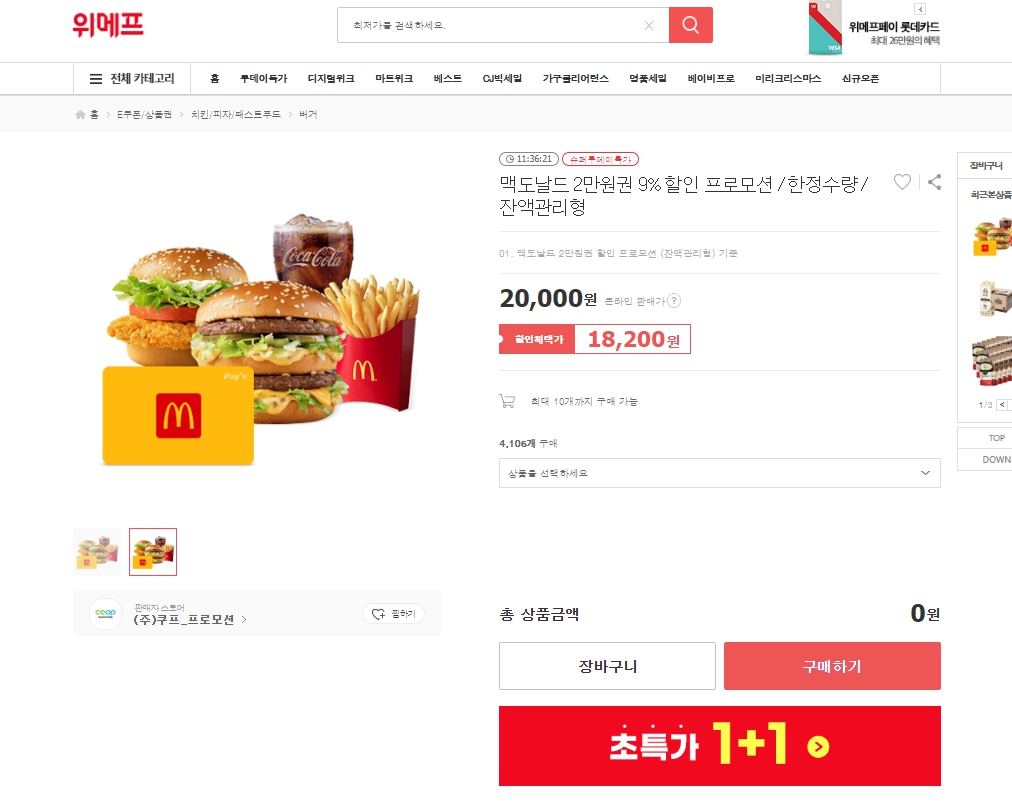Click the 위메프 logo

click(108, 25)
